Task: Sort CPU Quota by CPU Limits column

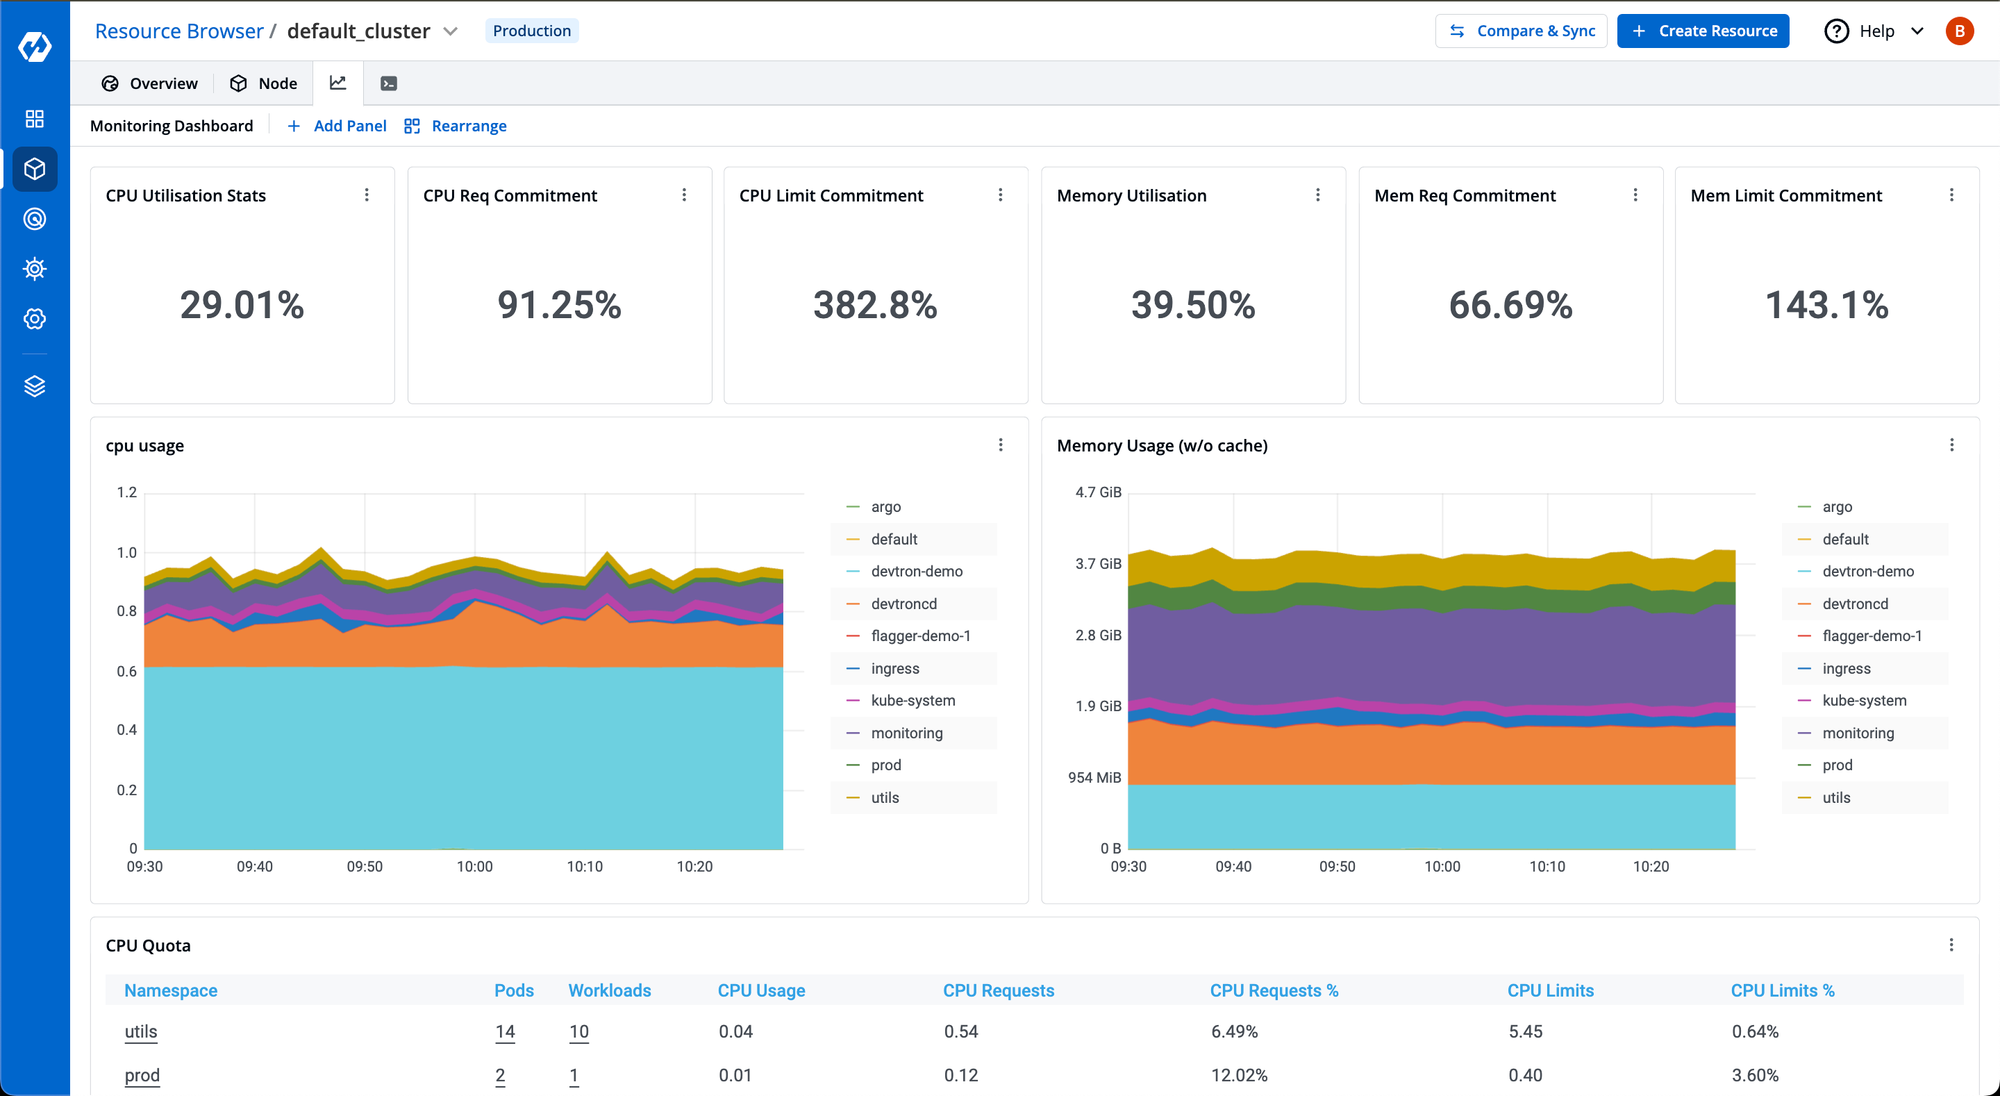Action: (x=1551, y=991)
